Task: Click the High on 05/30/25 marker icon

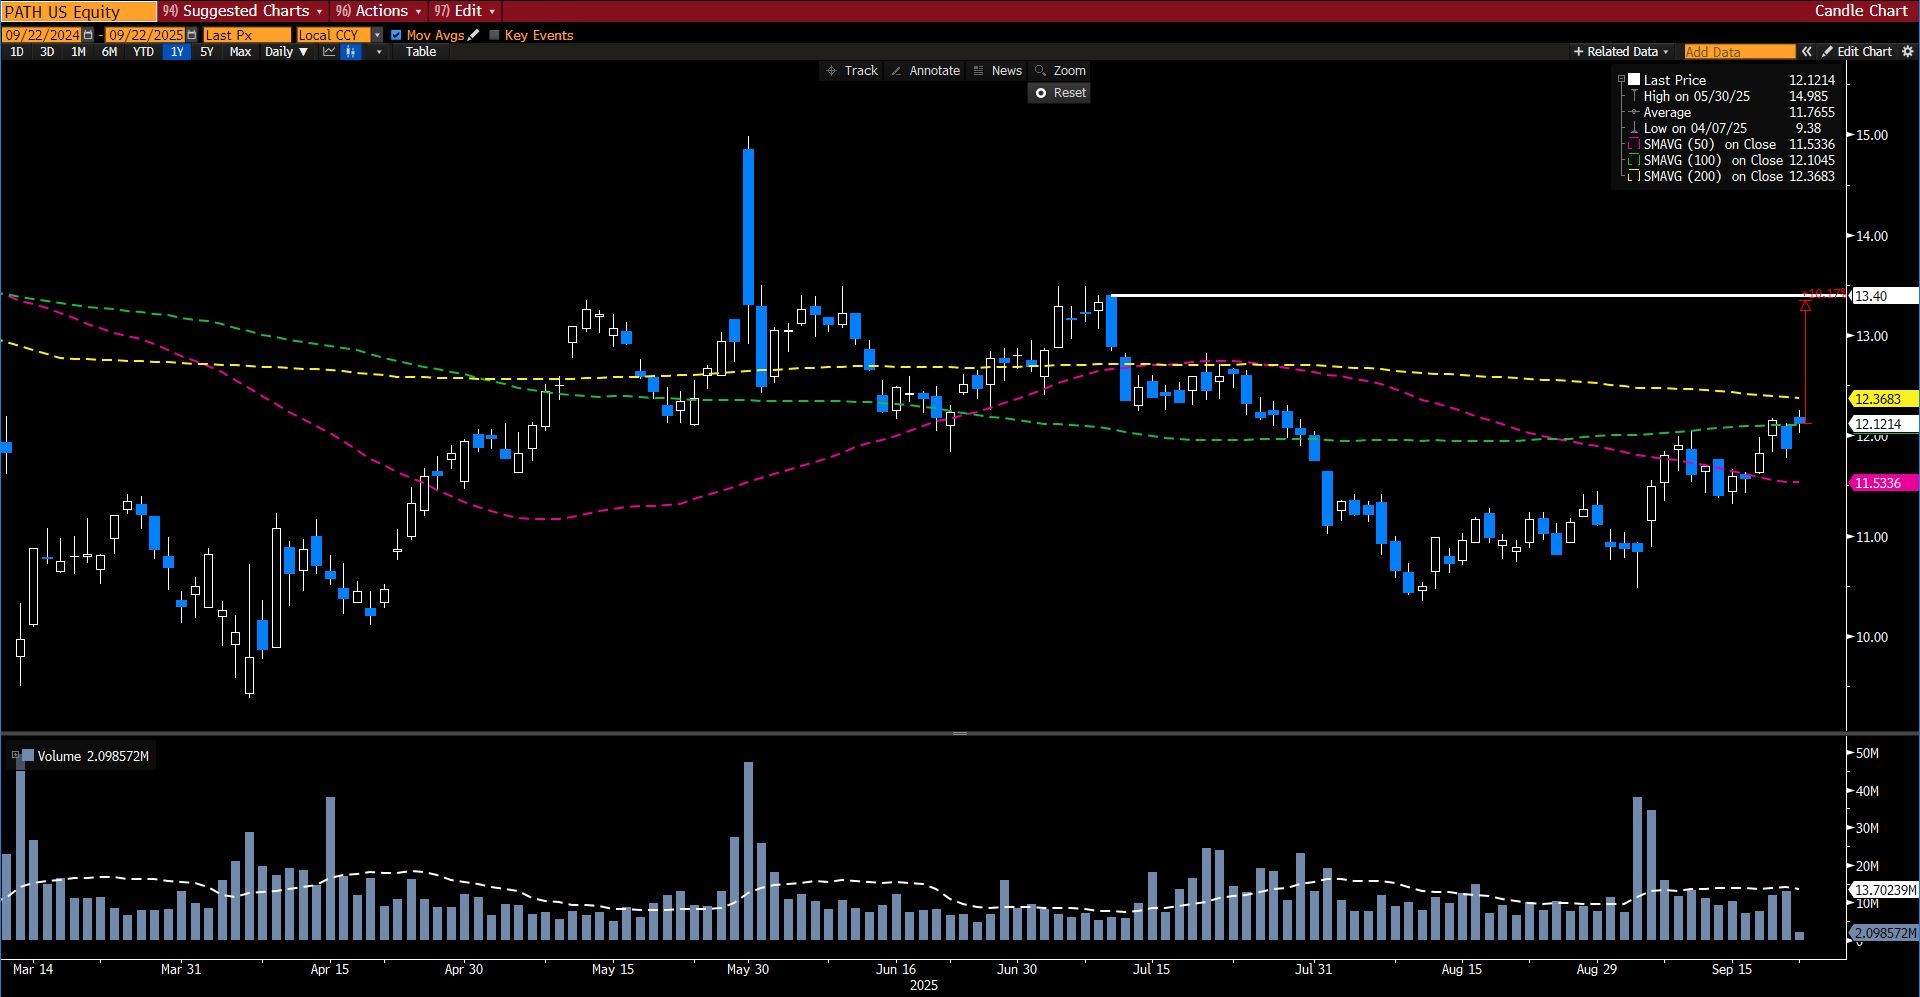Action: coord(1634,96)
